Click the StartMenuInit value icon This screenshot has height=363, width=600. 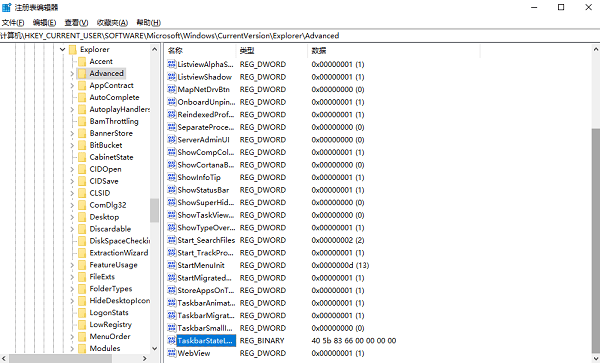click(x=171, y=265)
